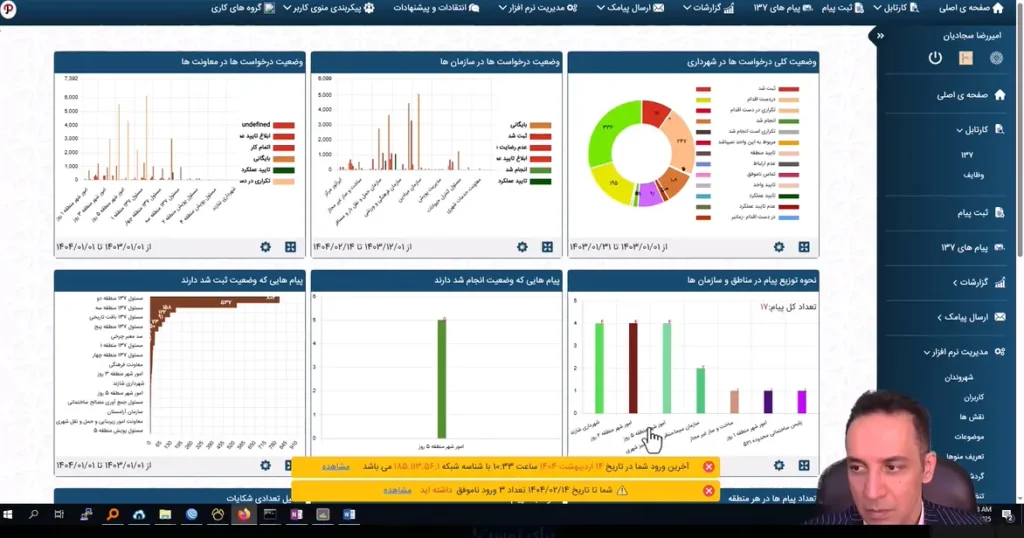This screenshot has height=538, width=1024.
Task: Open gear settings of 'وضعیت کلی درخواست ها در شهرداری' panel
Action: click(779, 247)
